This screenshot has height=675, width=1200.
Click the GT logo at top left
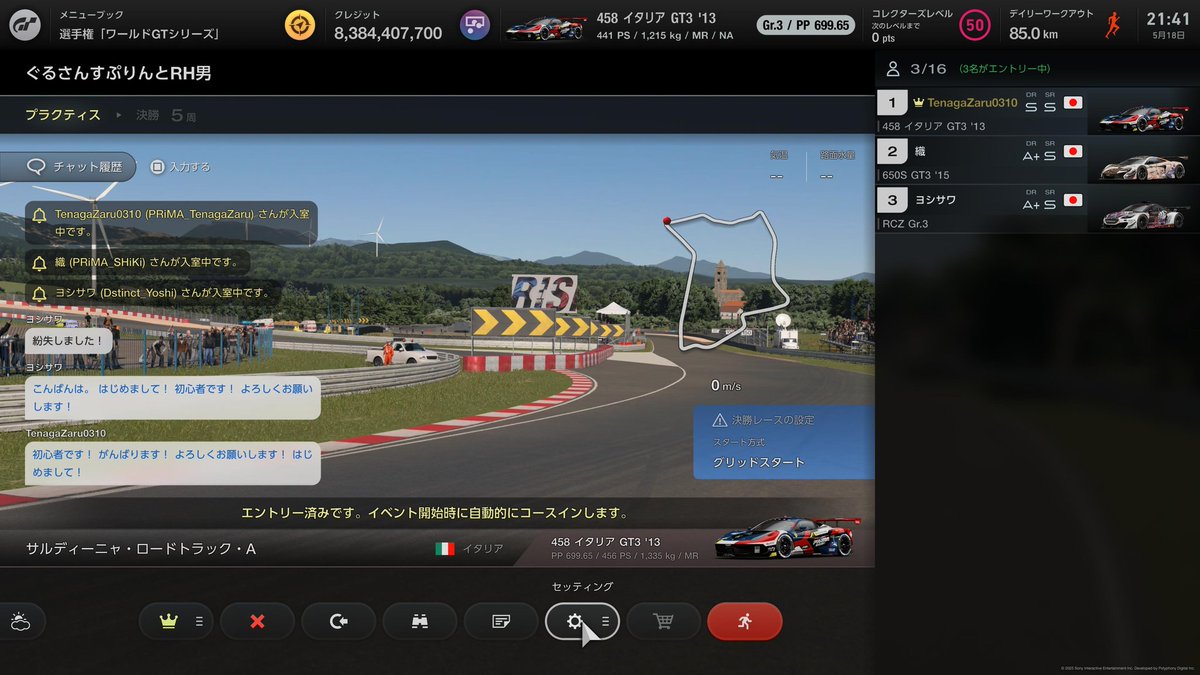(26, 24)
